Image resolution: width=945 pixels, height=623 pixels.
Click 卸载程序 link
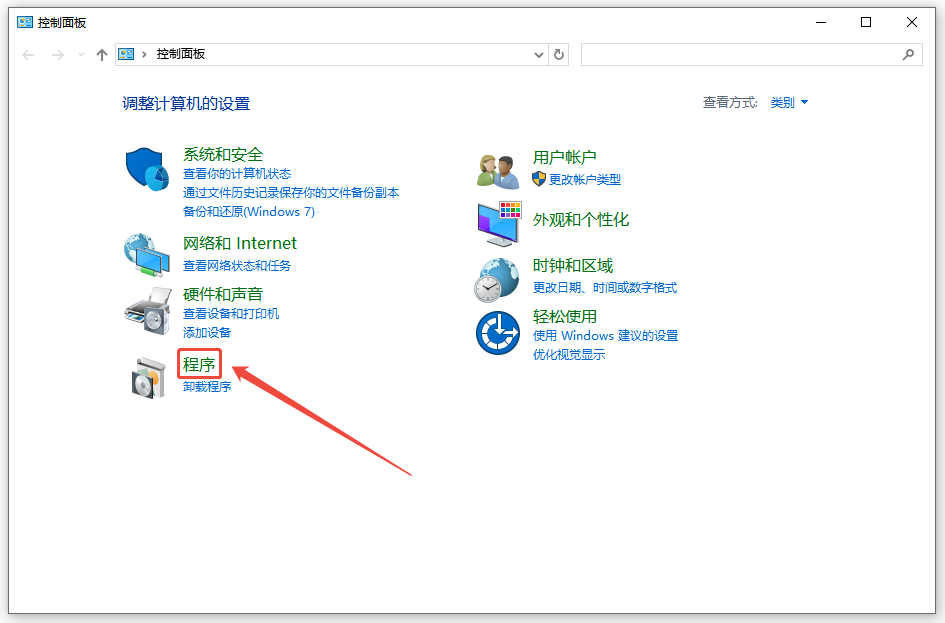tap(207, 387)
